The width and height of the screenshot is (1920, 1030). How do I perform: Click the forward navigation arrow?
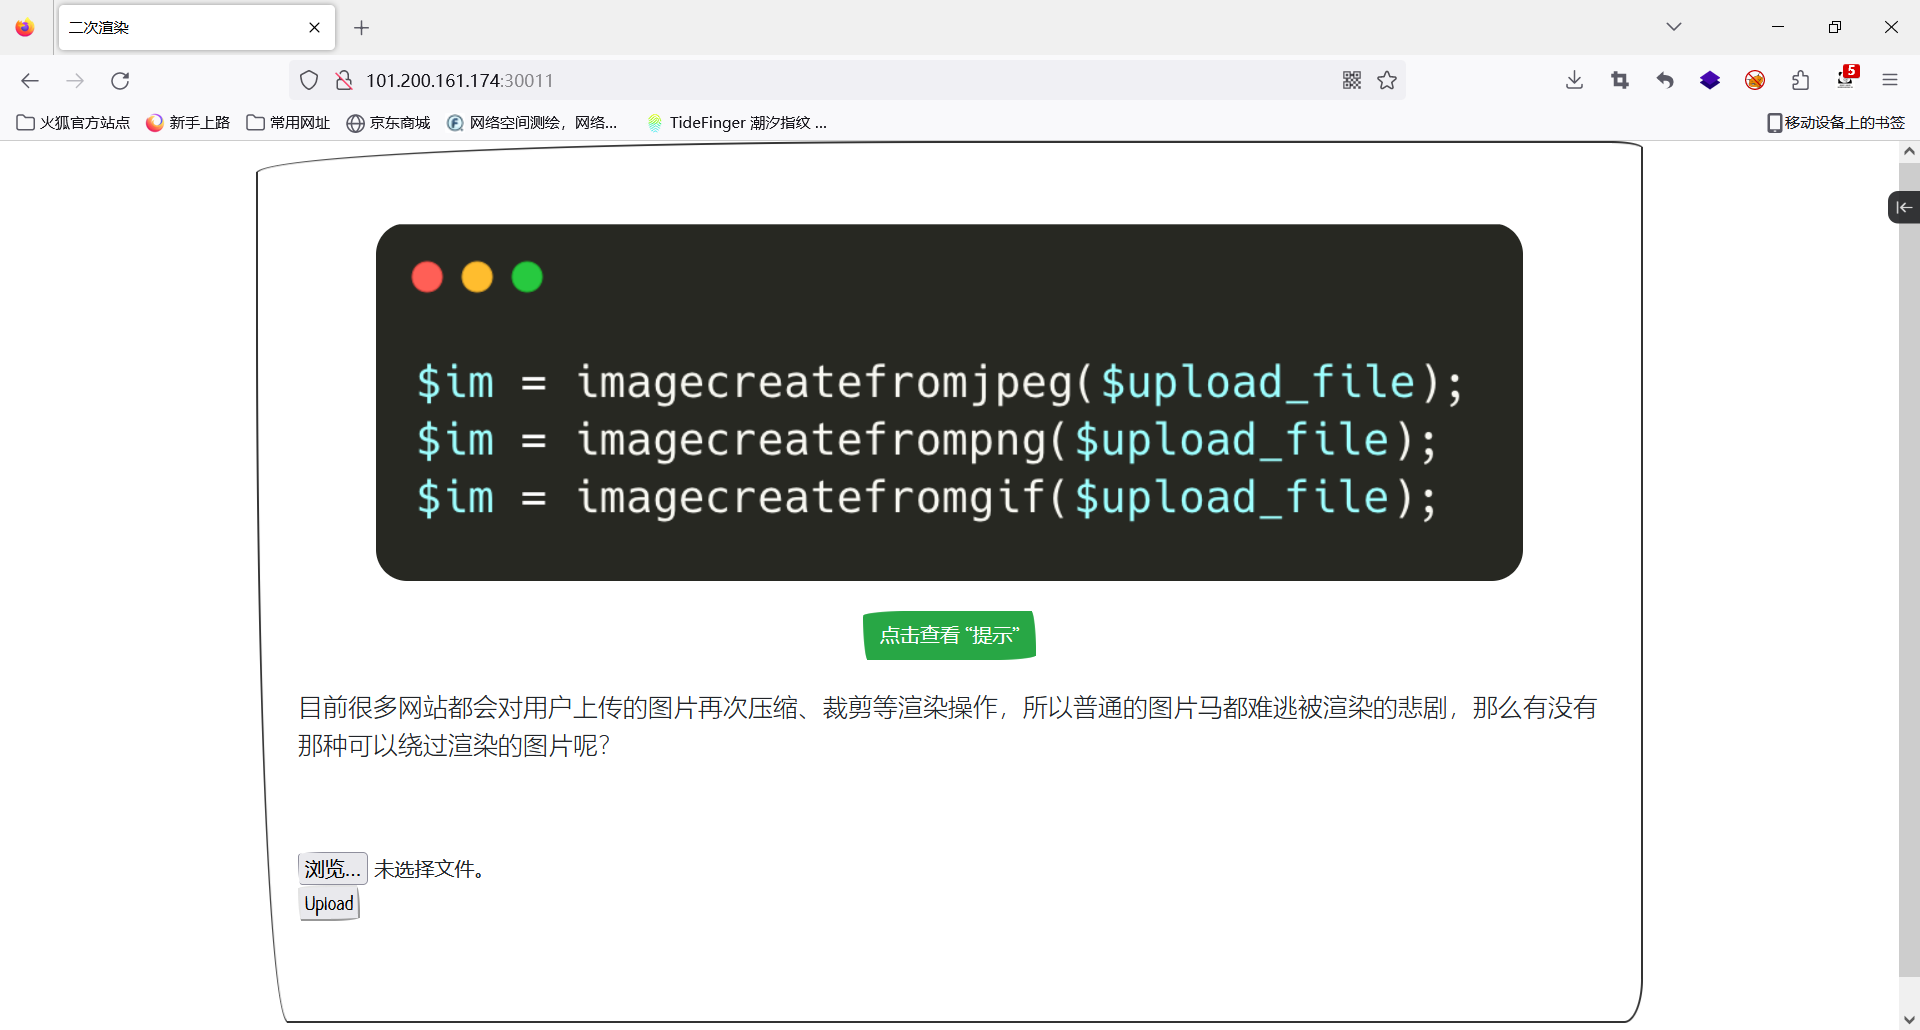pos(75,80)
